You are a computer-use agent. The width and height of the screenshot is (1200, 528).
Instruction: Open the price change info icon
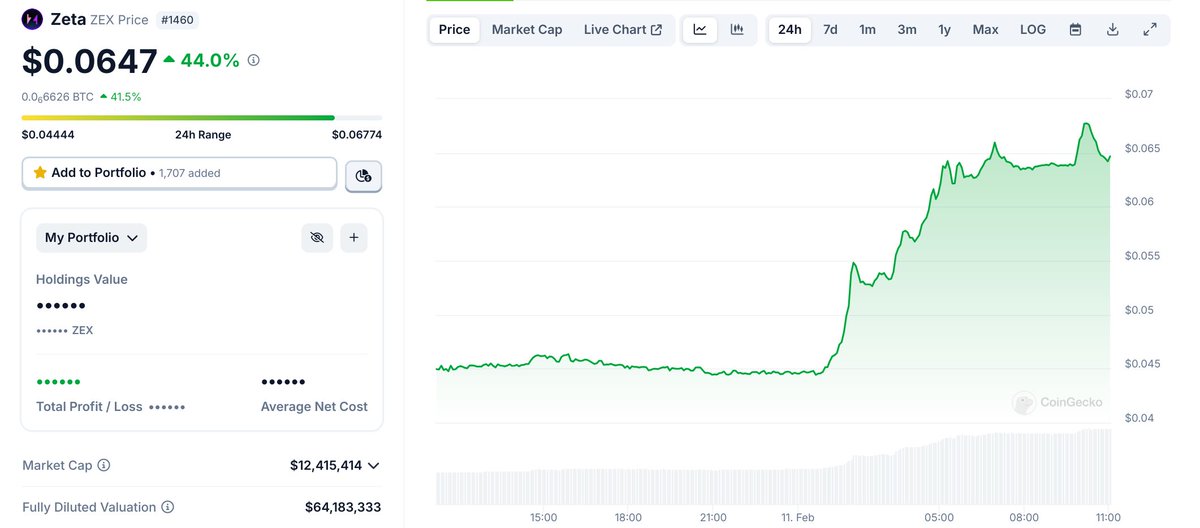tap(253, 61)
